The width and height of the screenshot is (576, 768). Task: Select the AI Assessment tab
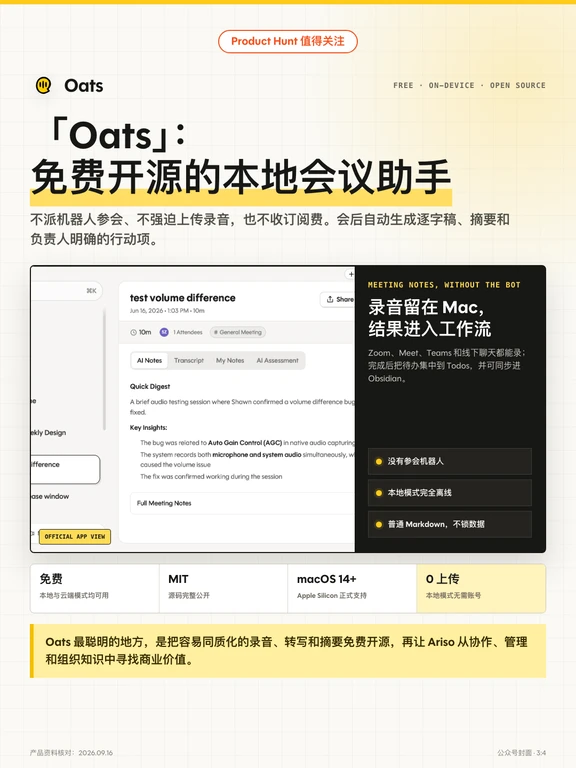[277, 360]
